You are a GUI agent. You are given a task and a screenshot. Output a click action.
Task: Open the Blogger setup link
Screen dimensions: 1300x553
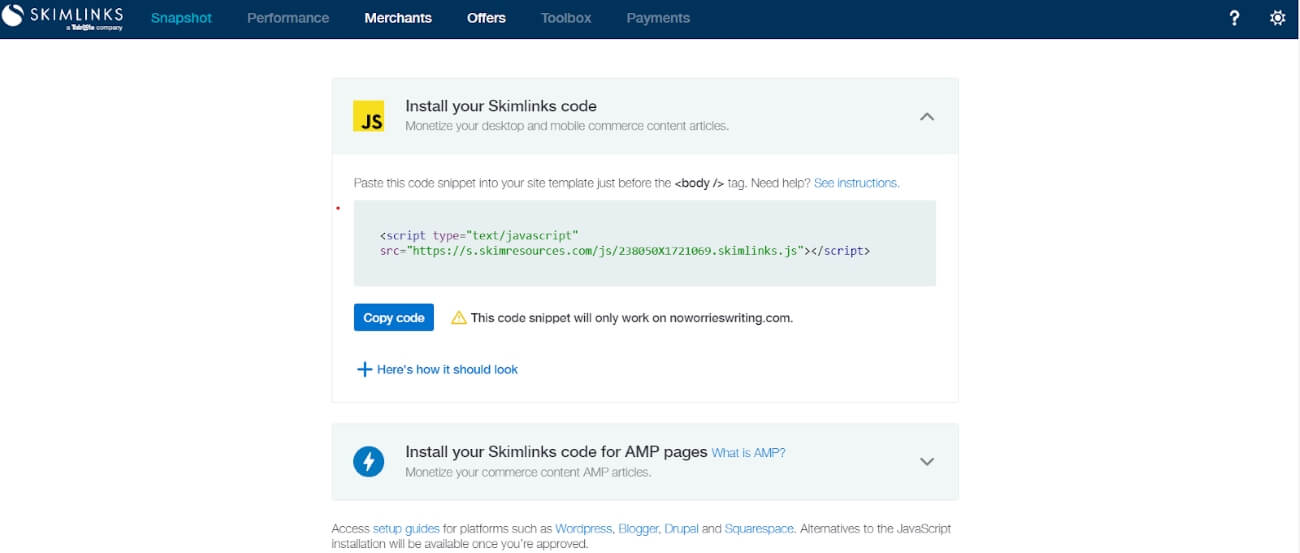[x=638, y=528]
